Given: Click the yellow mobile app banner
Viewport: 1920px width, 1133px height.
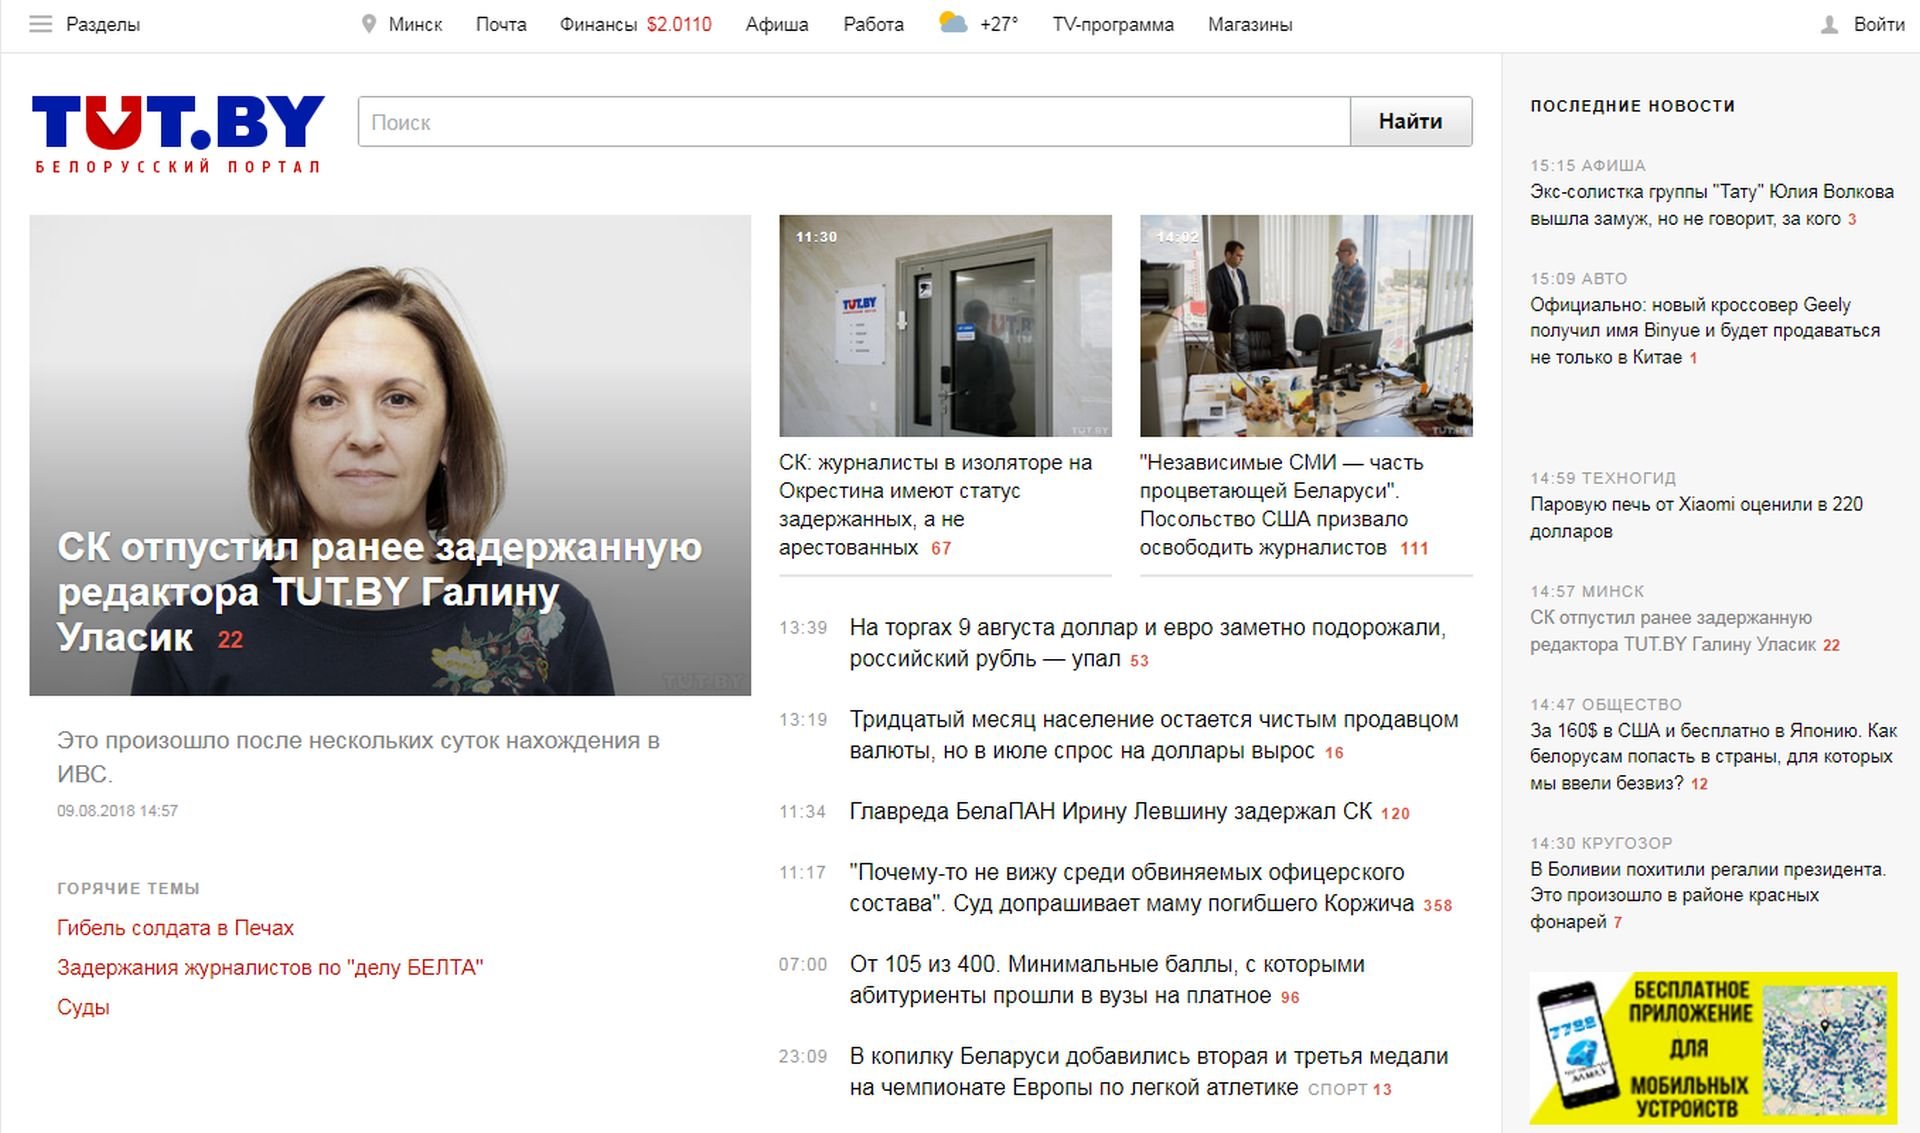Looking at the screenshot, I should click(x=1712, y=1047).
